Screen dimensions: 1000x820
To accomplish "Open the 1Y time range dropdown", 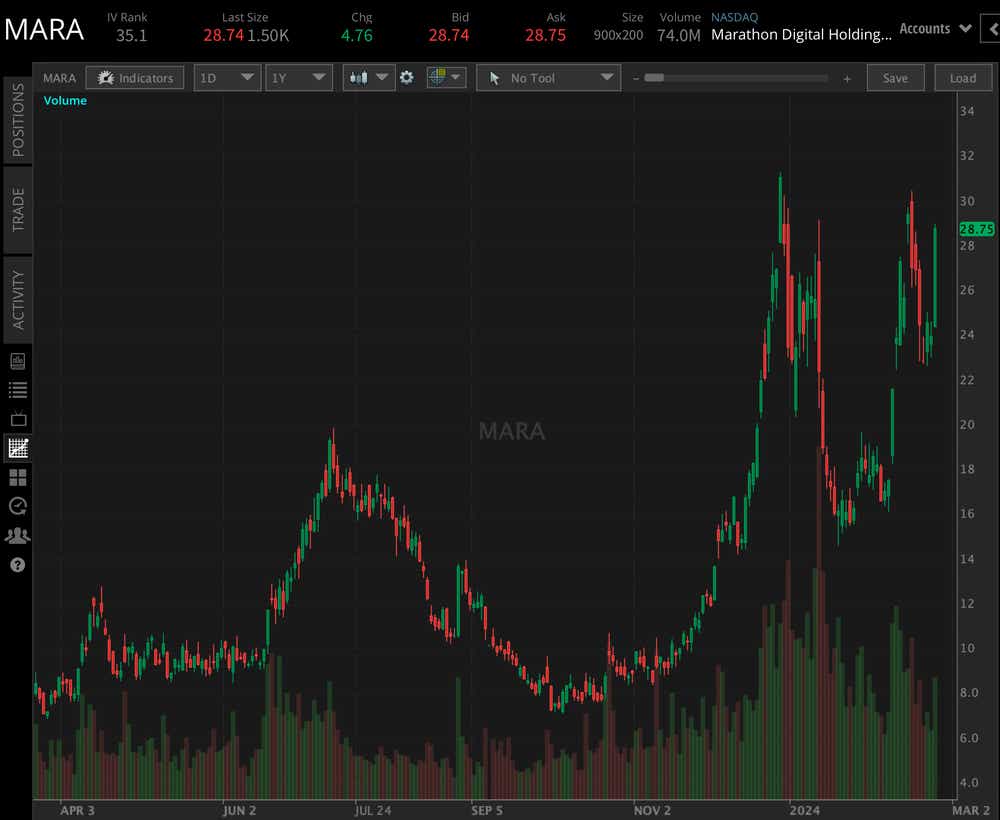I will tap(298, 78).
